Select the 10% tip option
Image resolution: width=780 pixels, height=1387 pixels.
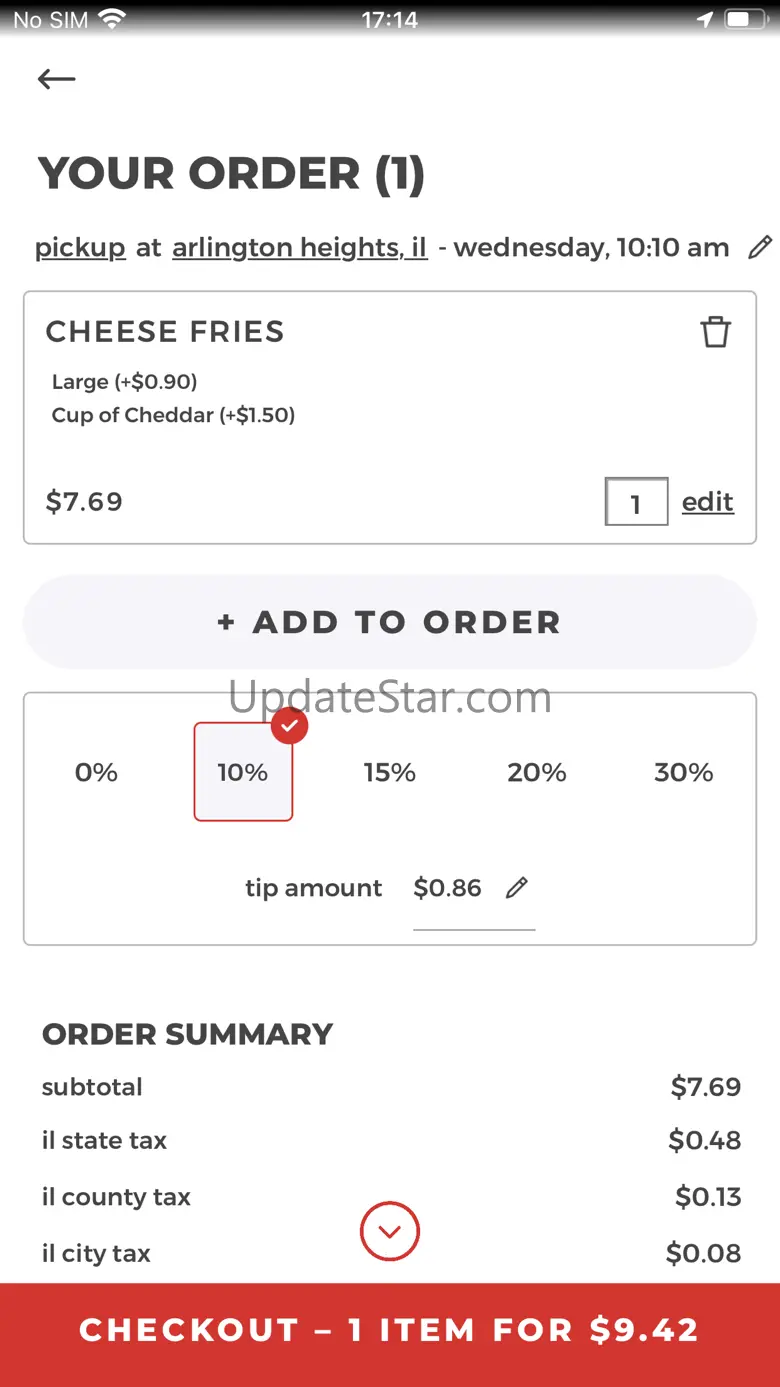[x=243, y=772]
